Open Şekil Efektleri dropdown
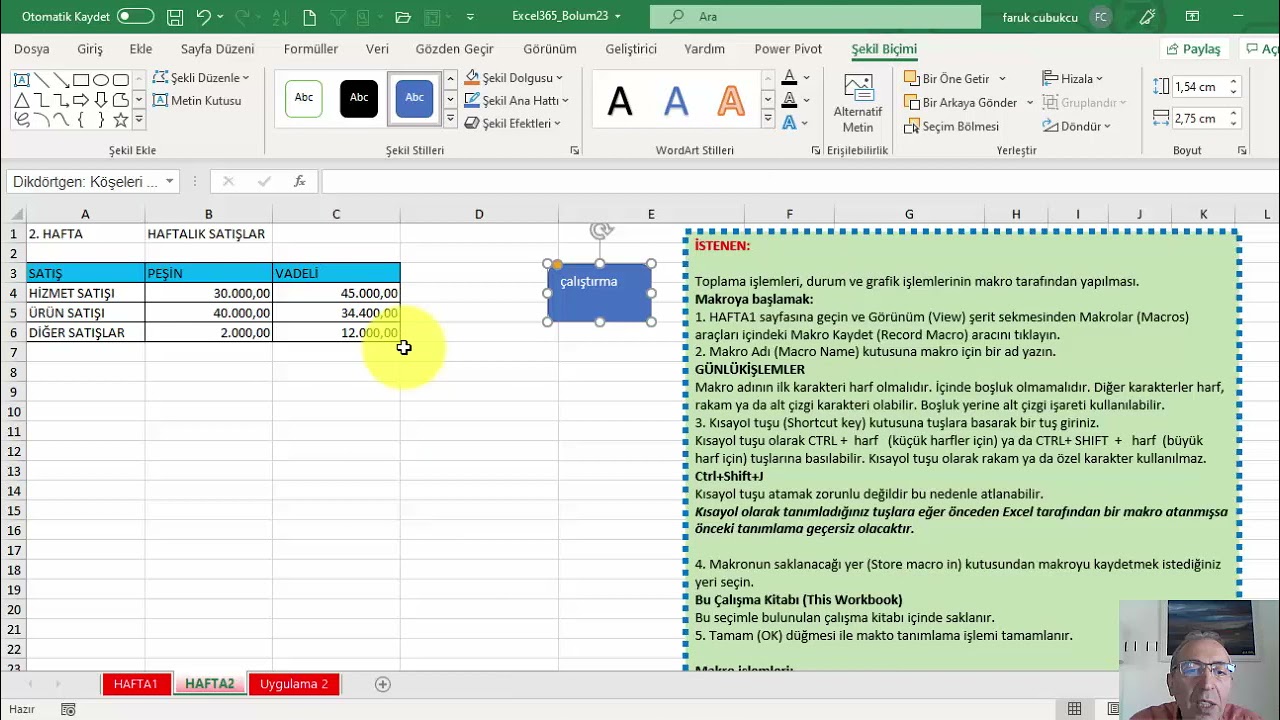The height and width of the screenshot is (720, 1280). coord(513,123)
